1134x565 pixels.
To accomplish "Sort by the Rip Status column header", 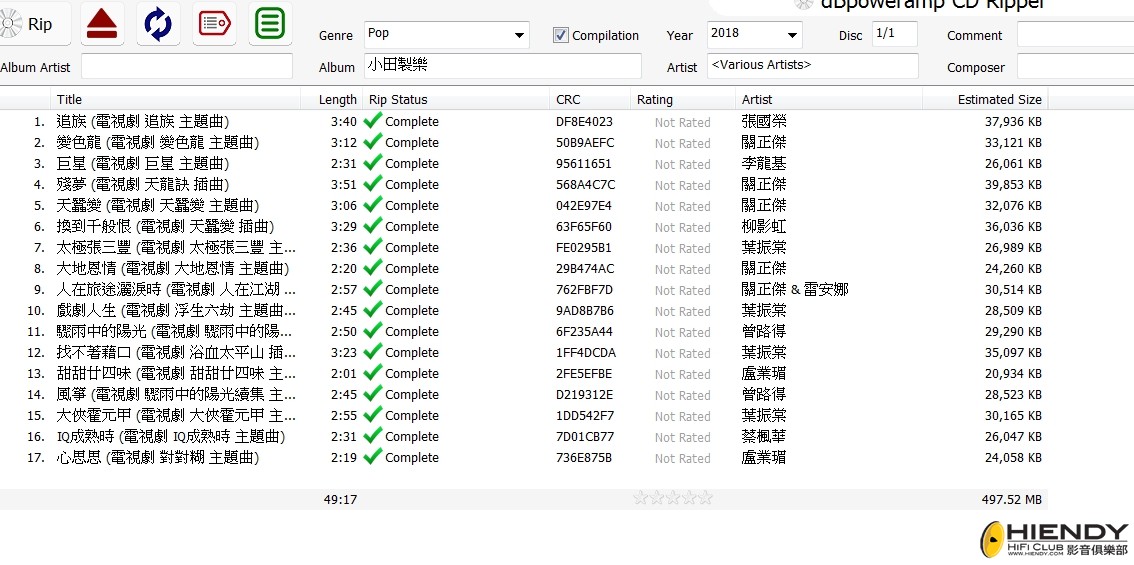I will (x=398, y=99).
